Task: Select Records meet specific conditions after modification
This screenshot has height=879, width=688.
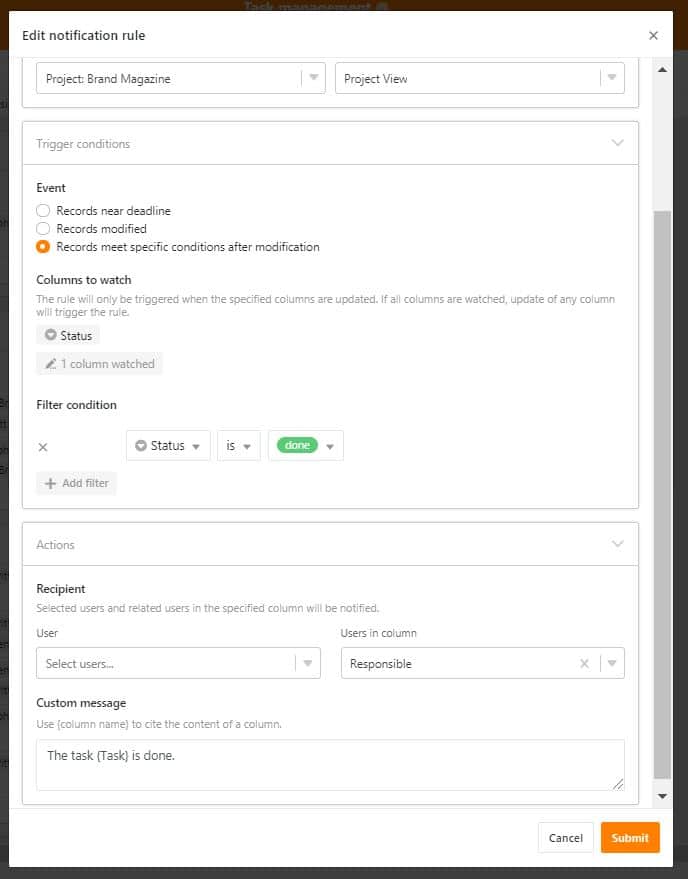Action: [43, 247]
